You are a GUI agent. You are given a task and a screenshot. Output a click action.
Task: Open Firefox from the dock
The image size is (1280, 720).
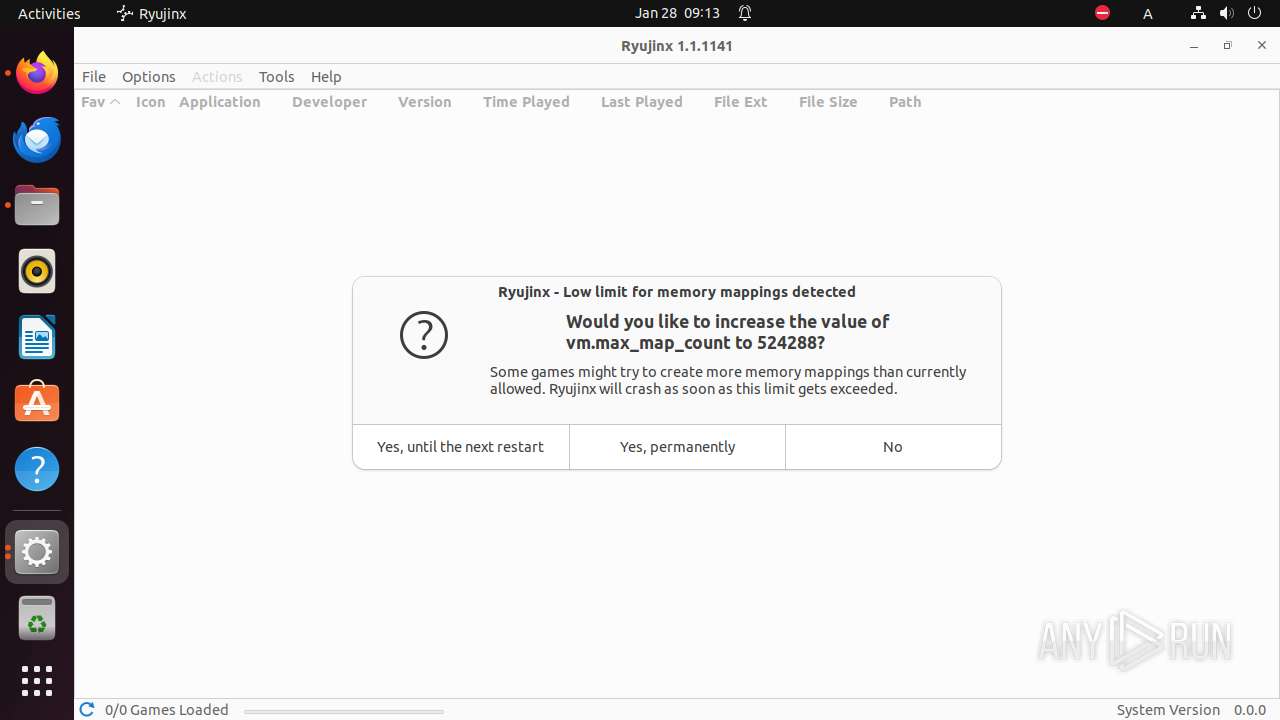37,73
